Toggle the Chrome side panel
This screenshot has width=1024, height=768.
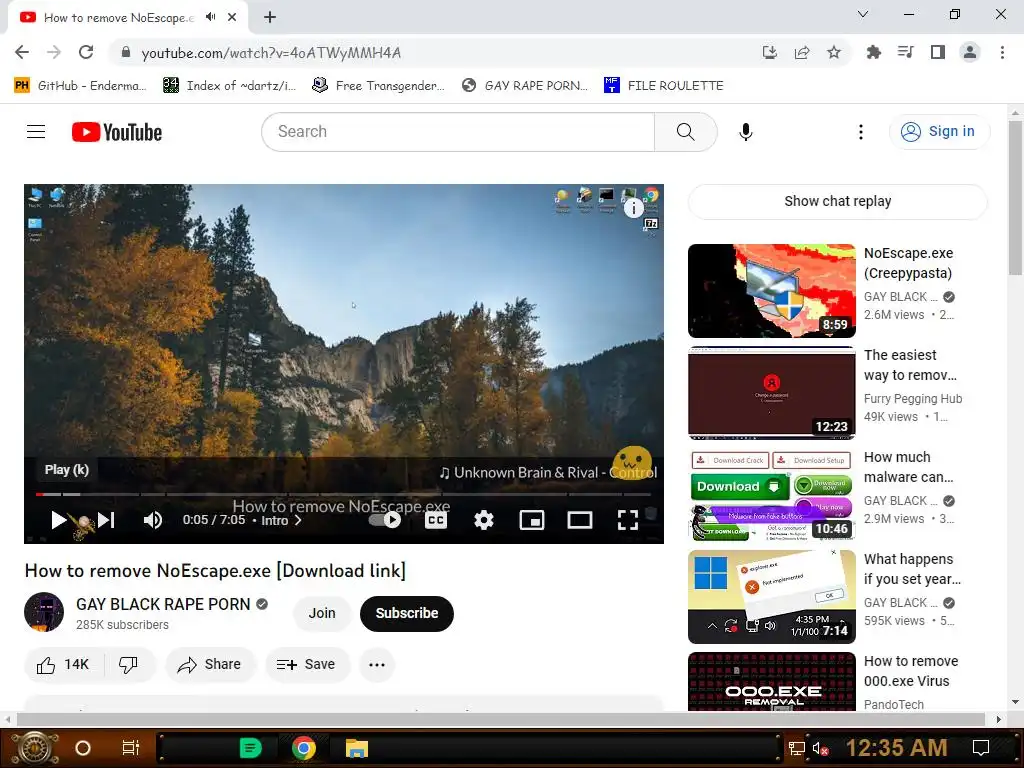[938, 52]
